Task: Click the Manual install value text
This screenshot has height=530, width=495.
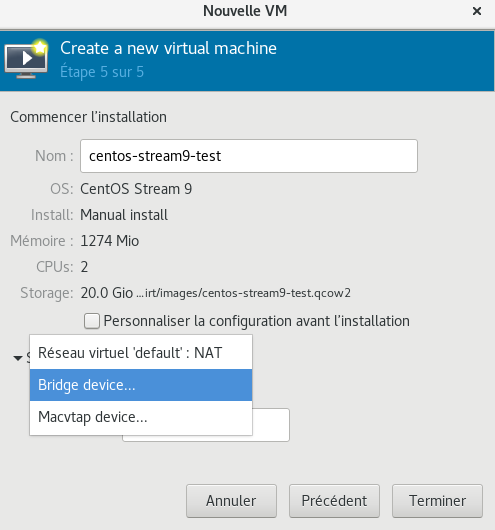Action: 124,215
